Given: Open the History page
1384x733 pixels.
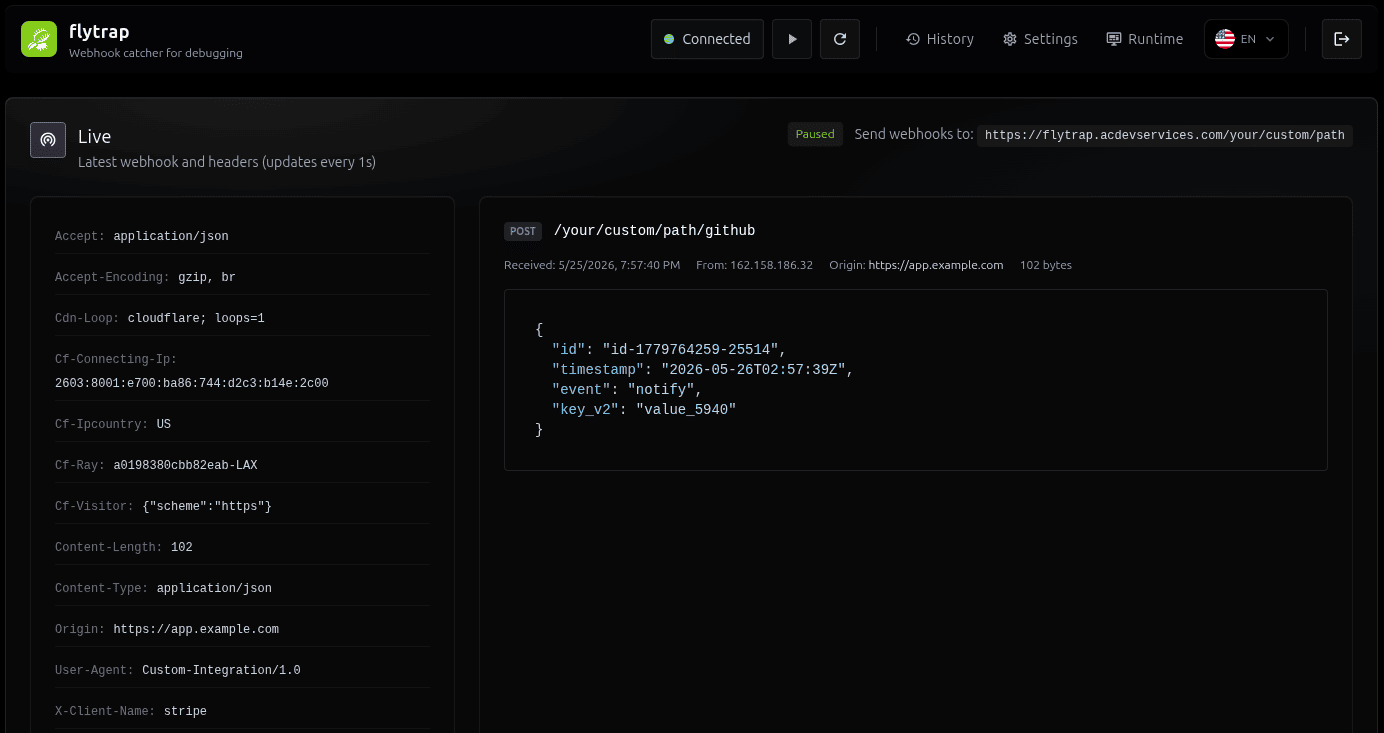Looking at the screenshot, I should click(x=940, y=39).
